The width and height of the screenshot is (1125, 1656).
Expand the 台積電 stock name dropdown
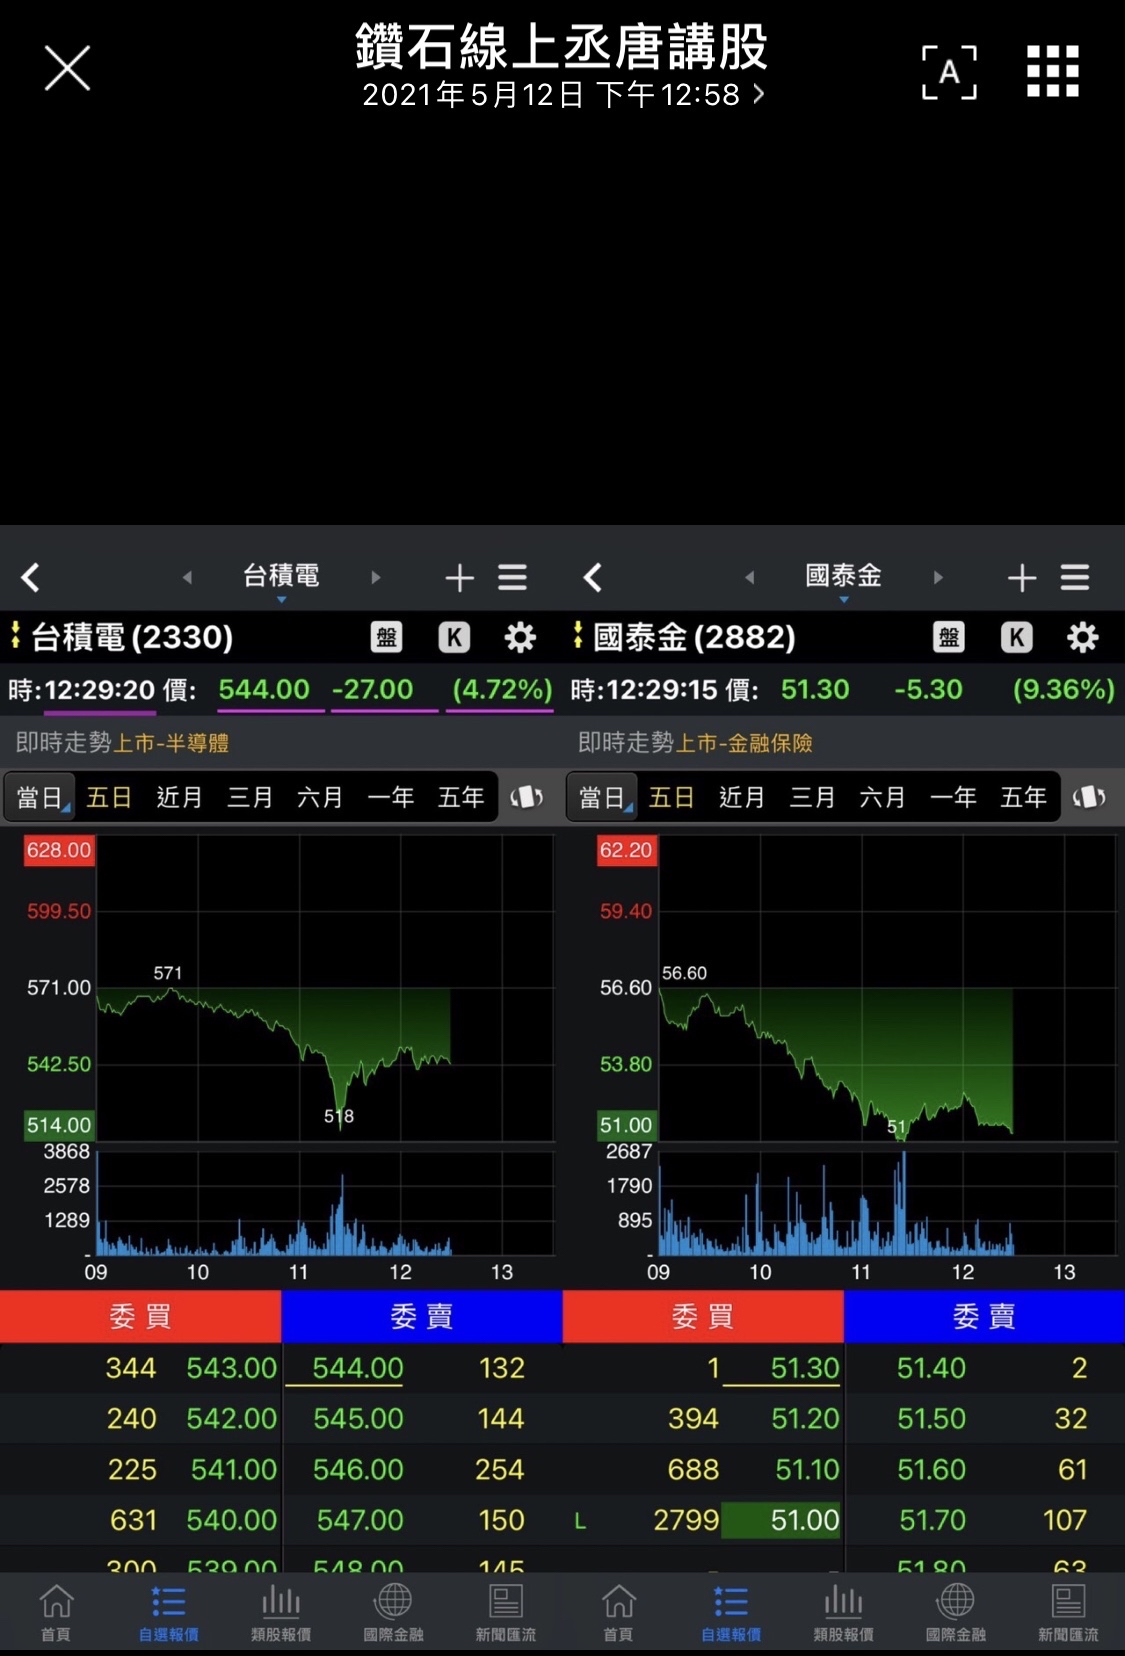[x=281, y=579]
